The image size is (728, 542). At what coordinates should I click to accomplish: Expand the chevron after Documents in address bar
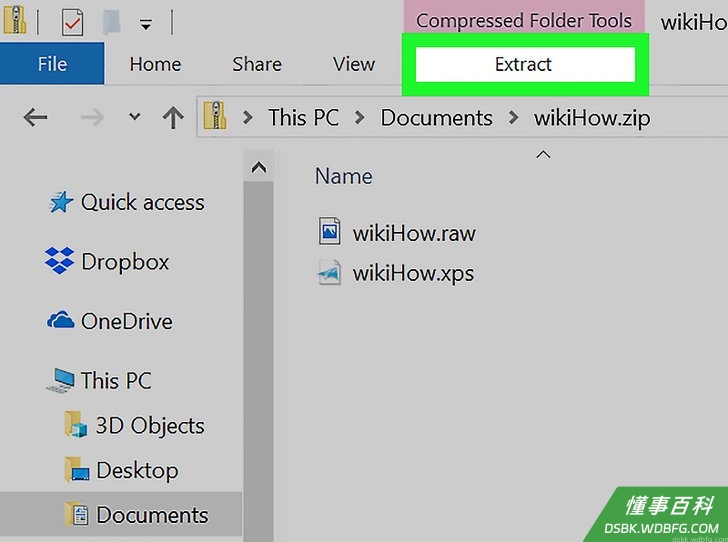(513, 118)
